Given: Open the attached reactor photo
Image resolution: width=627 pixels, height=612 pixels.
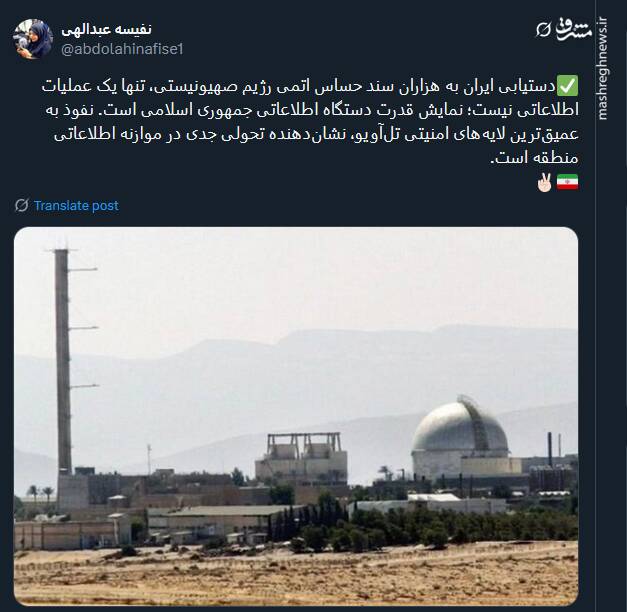Looking at the screenshot, I should coord(296,416).
